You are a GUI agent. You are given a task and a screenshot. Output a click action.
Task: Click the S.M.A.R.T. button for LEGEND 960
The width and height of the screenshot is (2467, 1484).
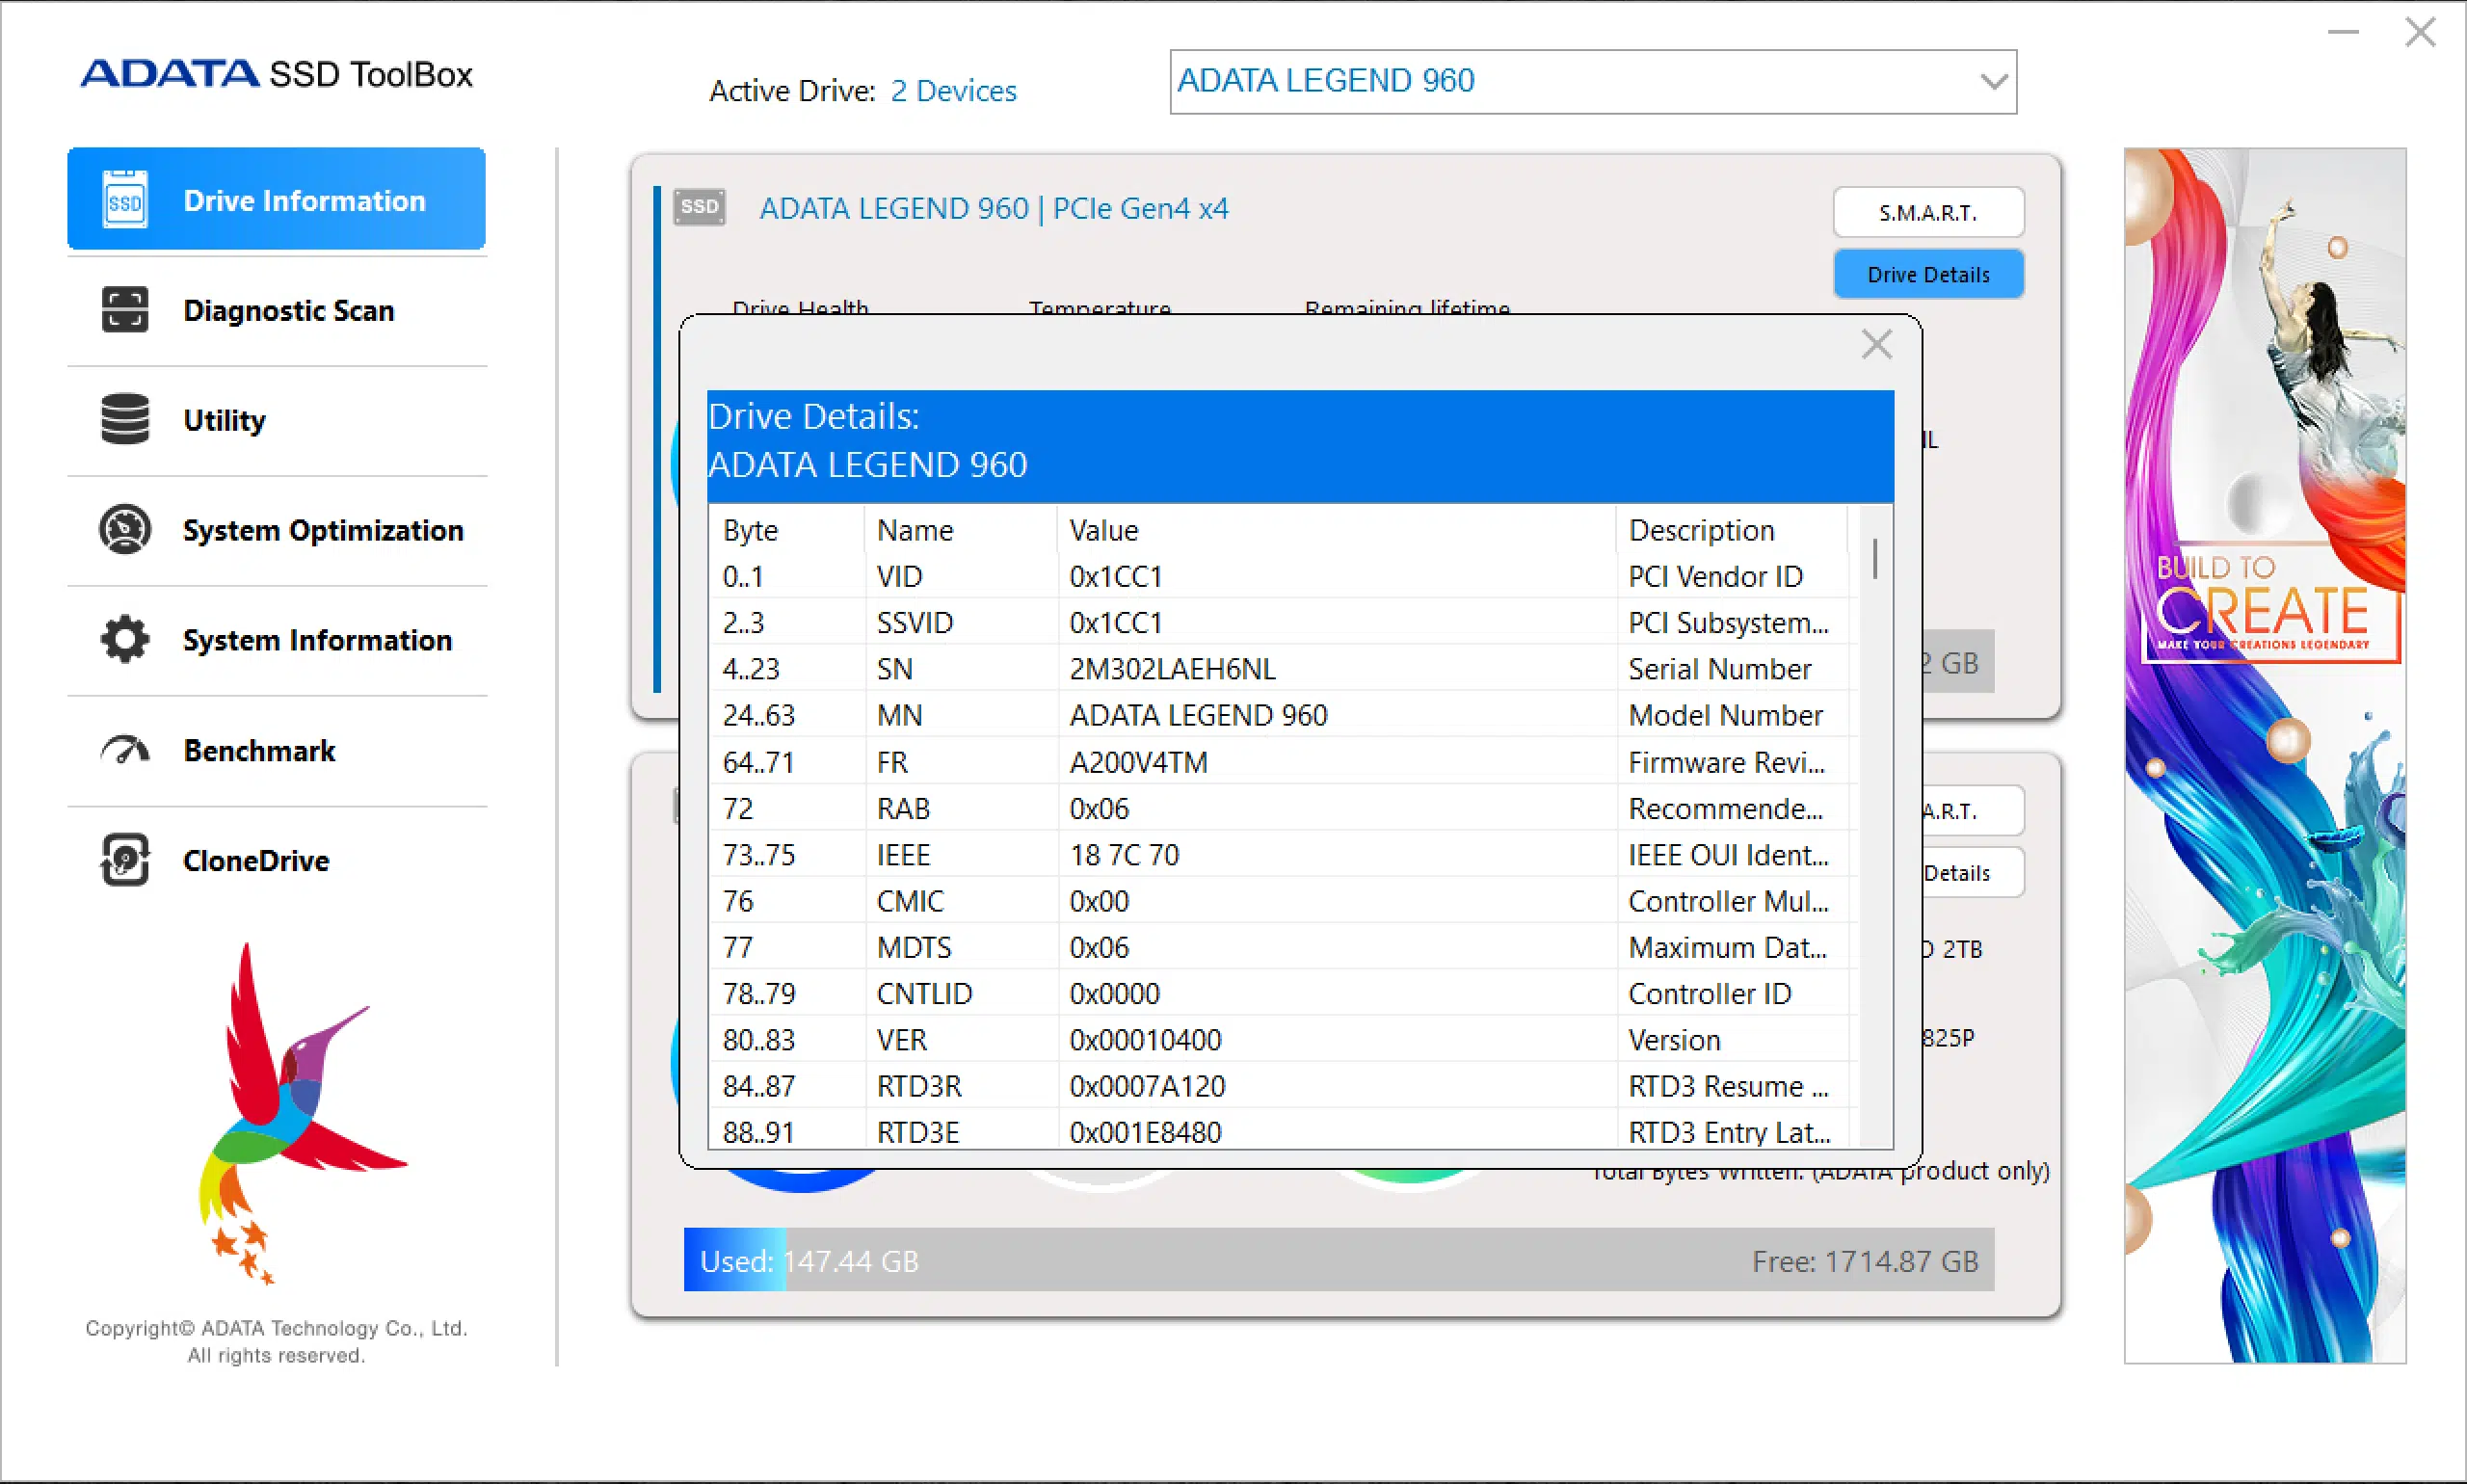point(1928,212)
